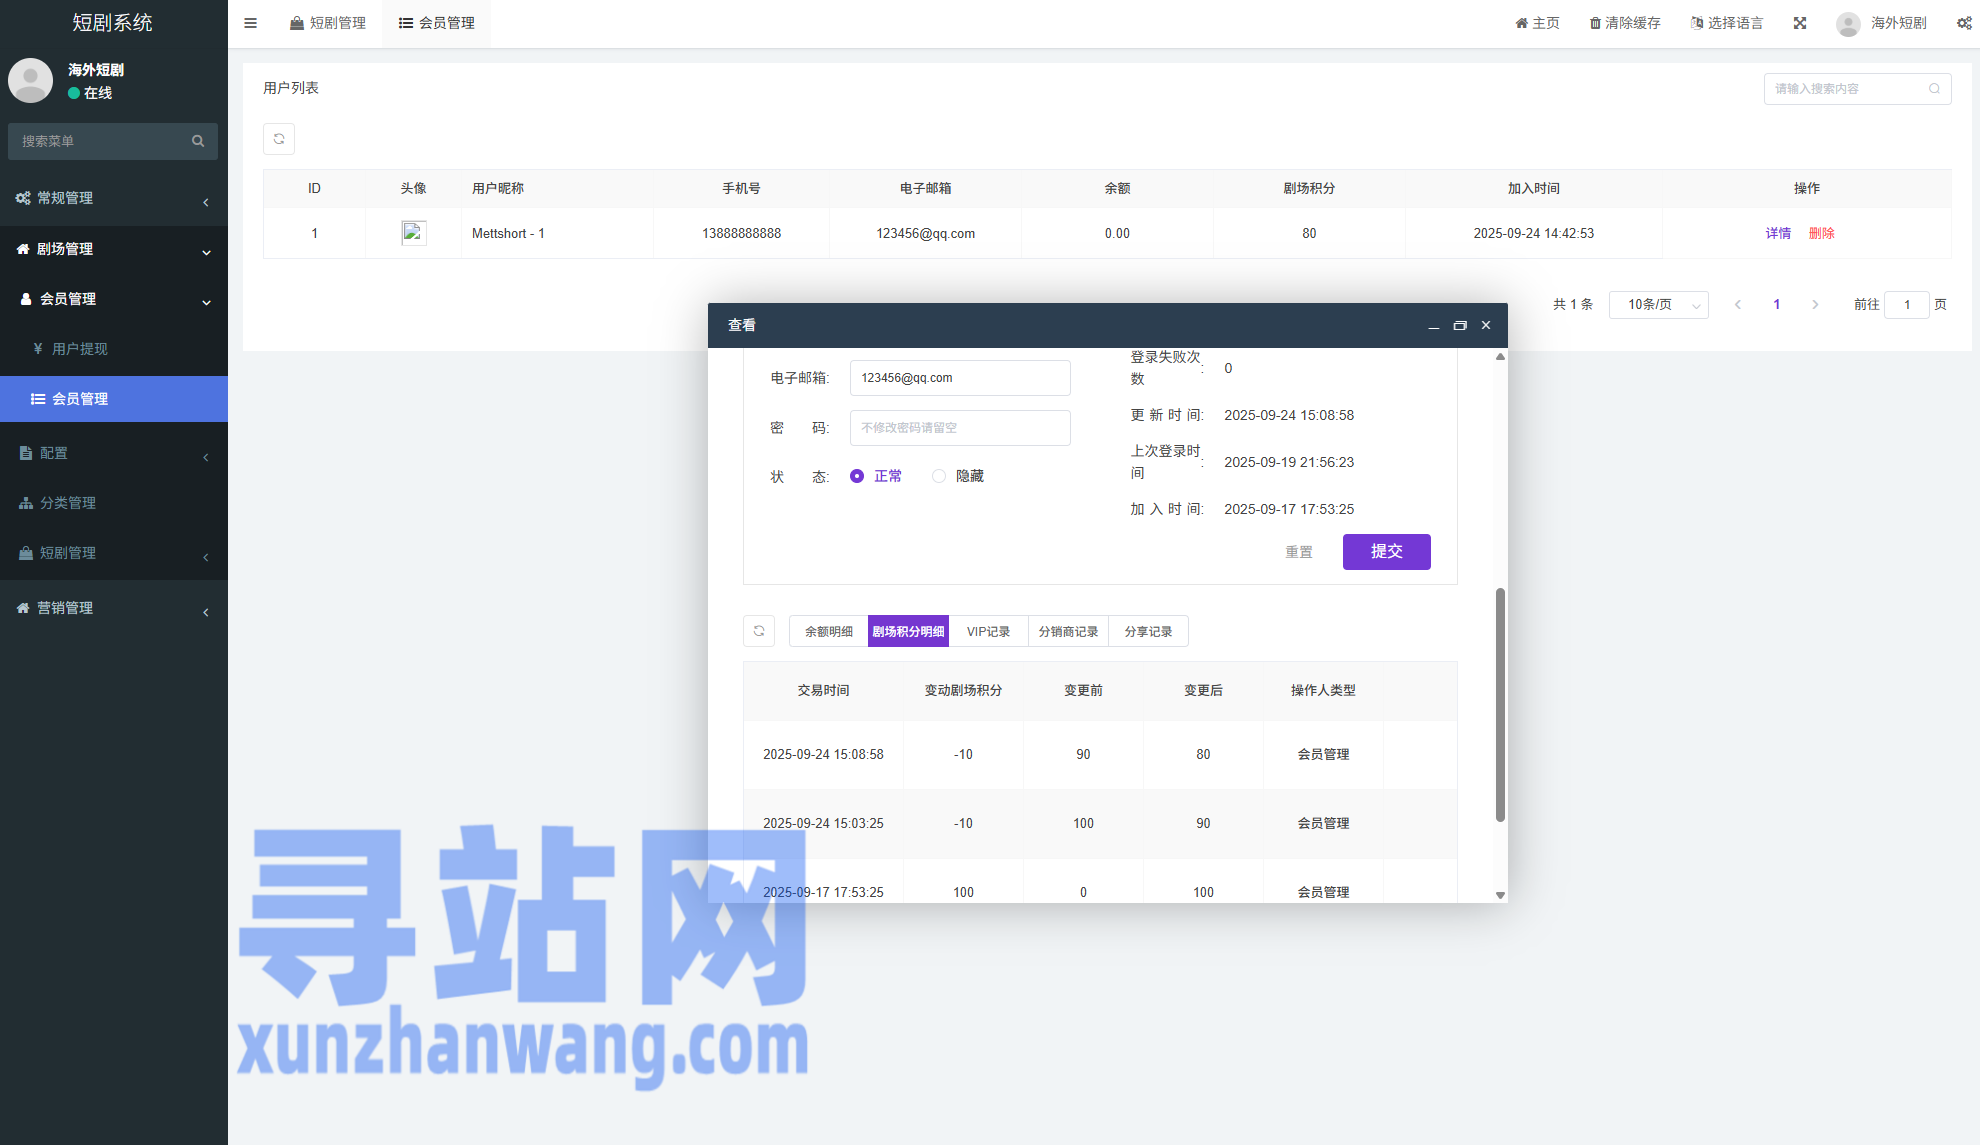1980x1145 pixels.
Task: Select the 隐藏 status radio button
Action: (x=939, y=476)
